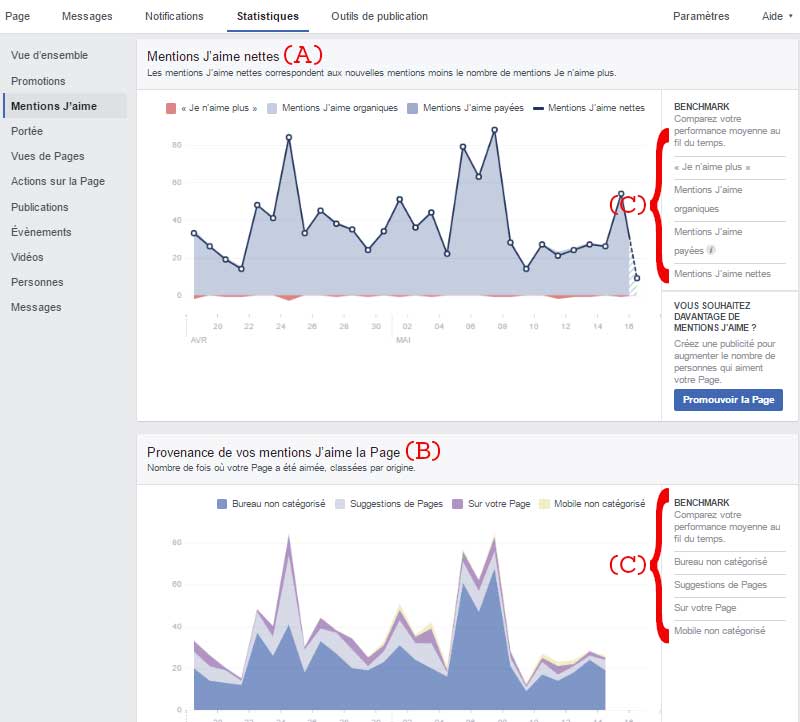800x722 pixels.
Task: Click the Mentions J'aime nettes legend line marker
Action: [x=538, y=108]
